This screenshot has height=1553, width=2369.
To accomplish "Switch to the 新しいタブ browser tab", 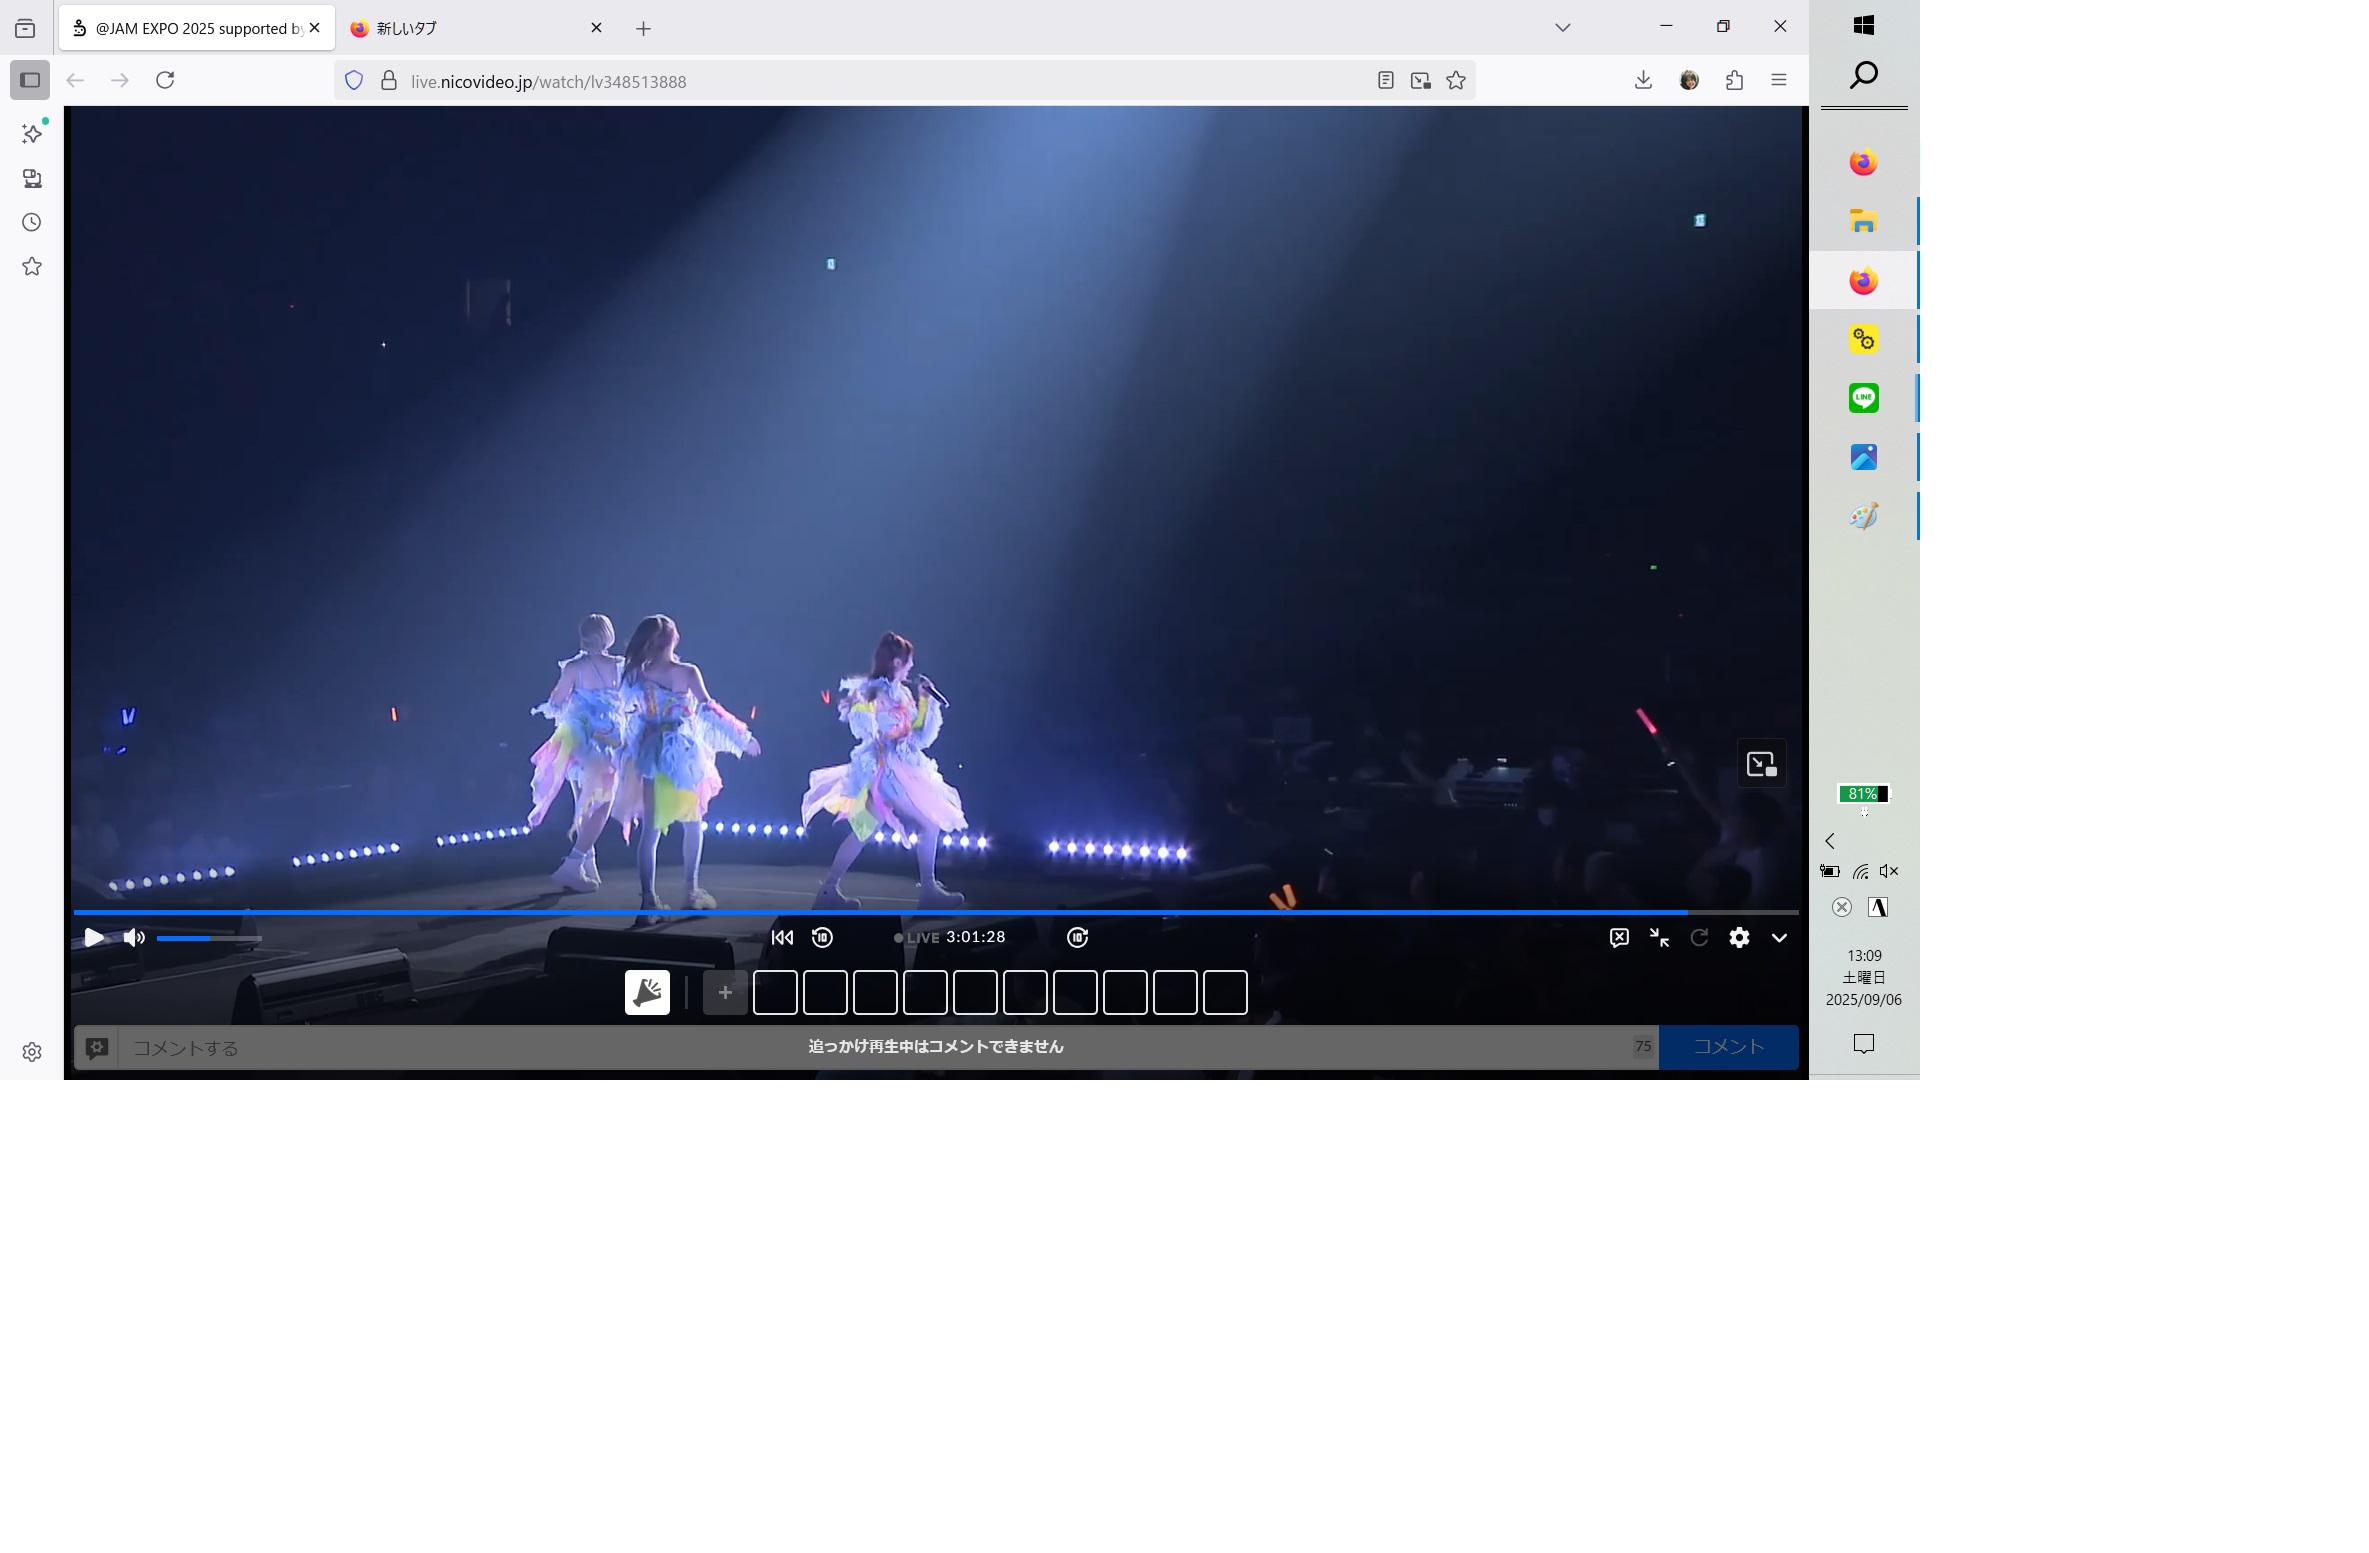I will pos(462,28).
